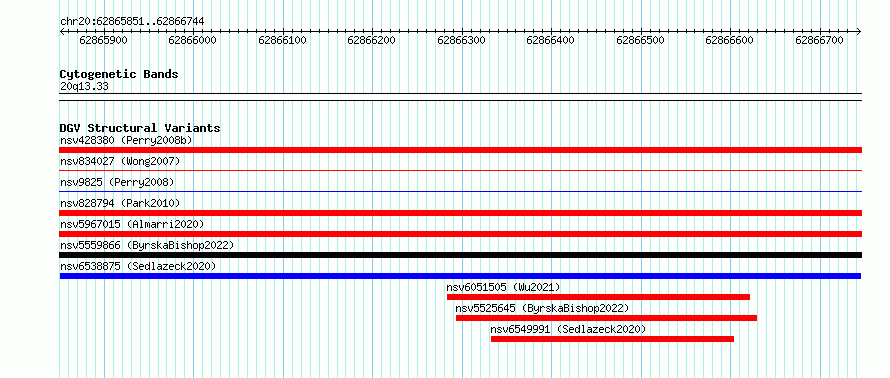This screenshot has width=890, height=378.
Task: Click ruler position 62866200
Action: 372,41
